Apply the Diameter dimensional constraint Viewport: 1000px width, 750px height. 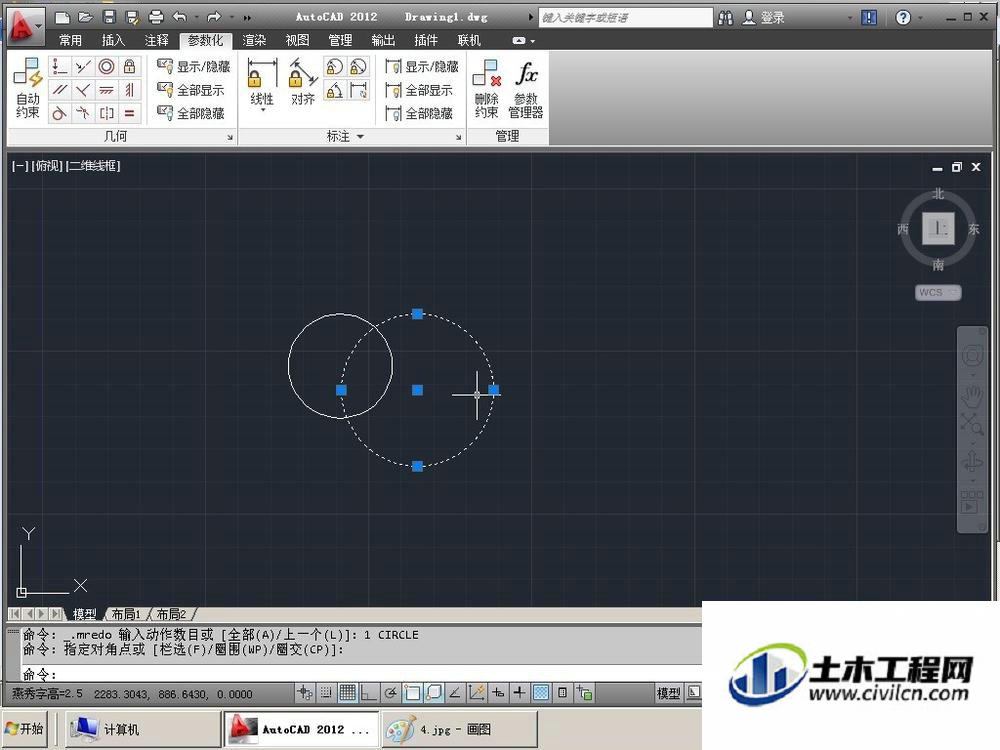coord(358,66)
